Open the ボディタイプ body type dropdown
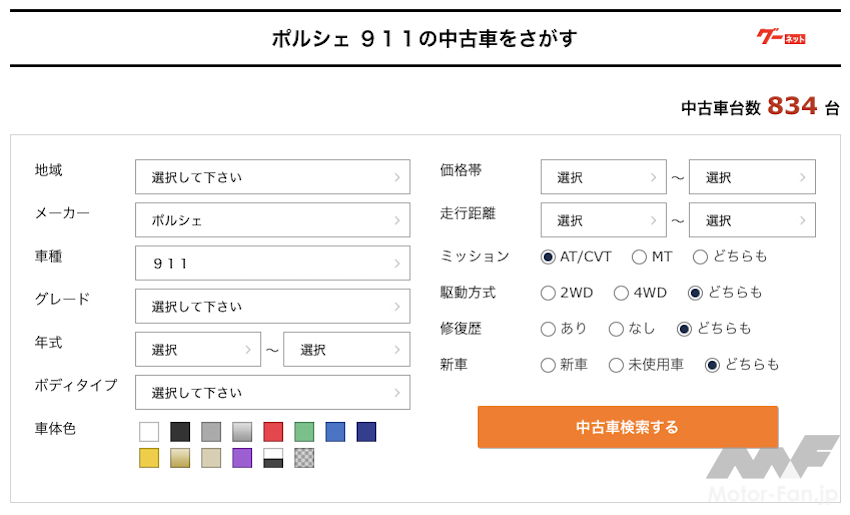Viewport: 850px width, 515px height. [272, 393]
